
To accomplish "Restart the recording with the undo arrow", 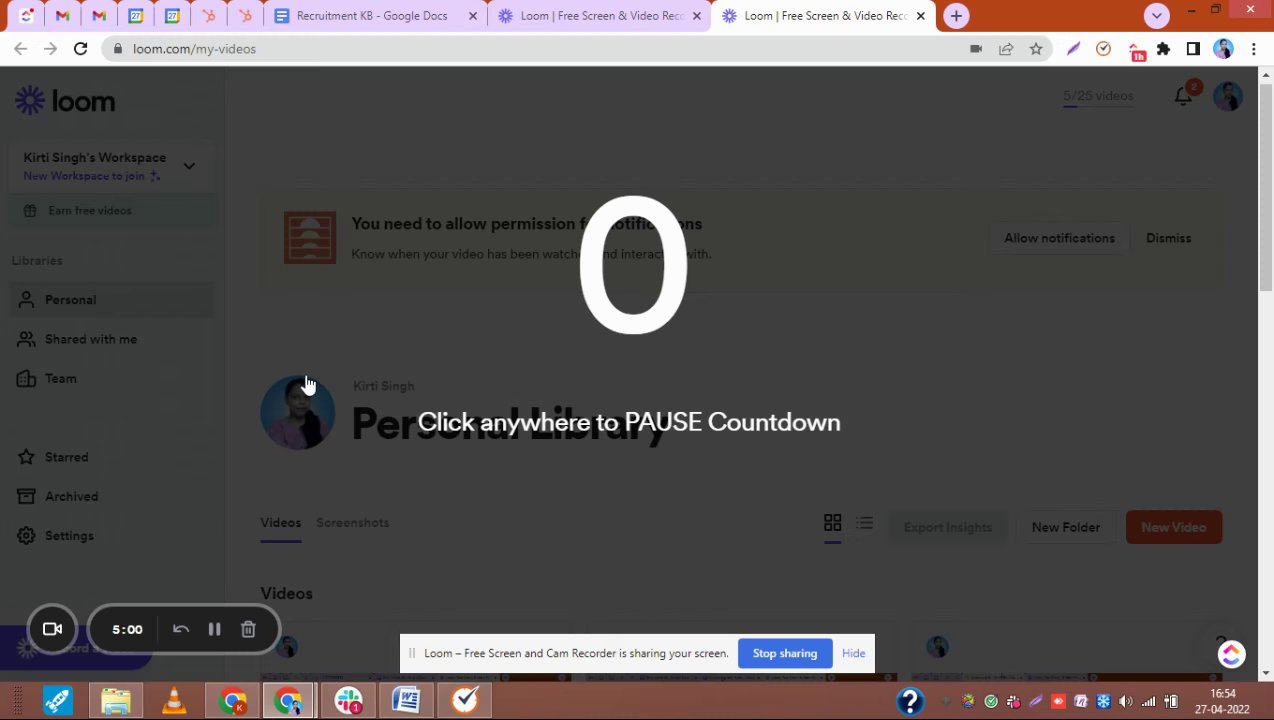I will pyautogui.click(x=181, y=629).
